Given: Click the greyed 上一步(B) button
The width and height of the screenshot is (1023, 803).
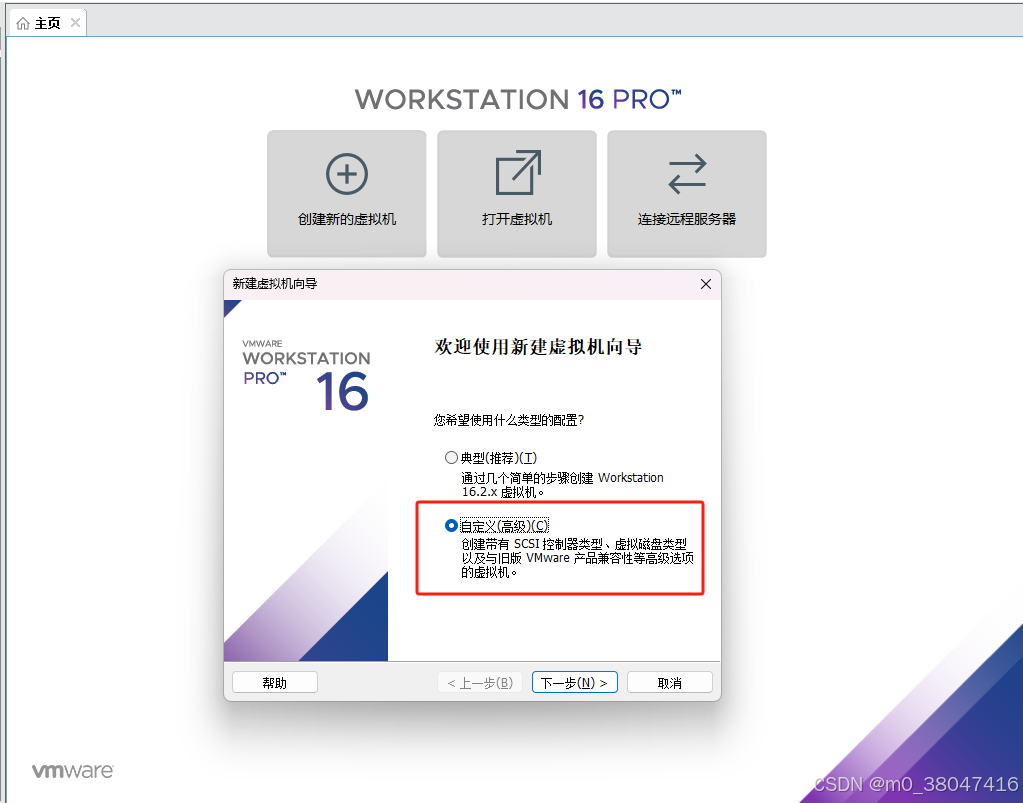Looking at the screenshot, I should point(480,682).
